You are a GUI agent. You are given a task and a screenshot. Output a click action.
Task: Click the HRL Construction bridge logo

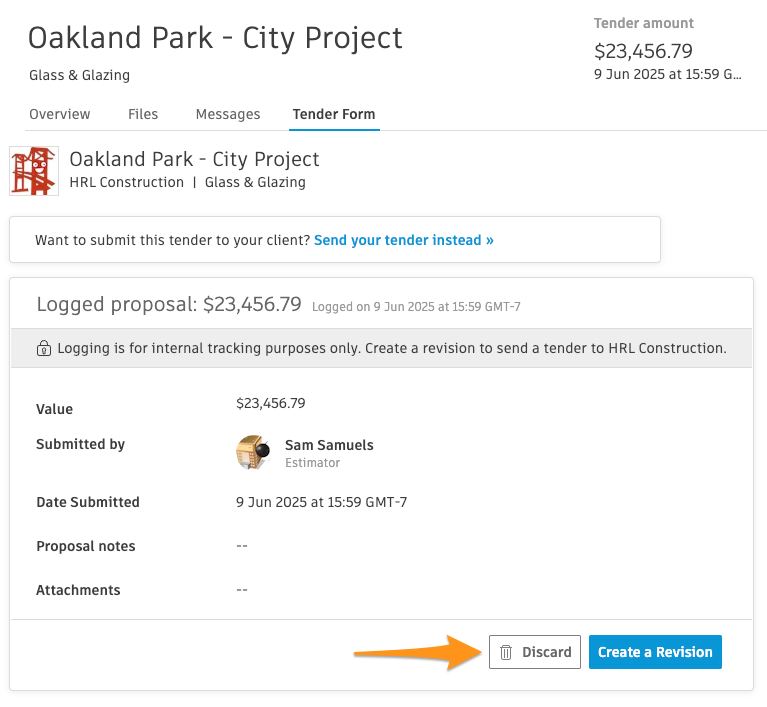34,171
